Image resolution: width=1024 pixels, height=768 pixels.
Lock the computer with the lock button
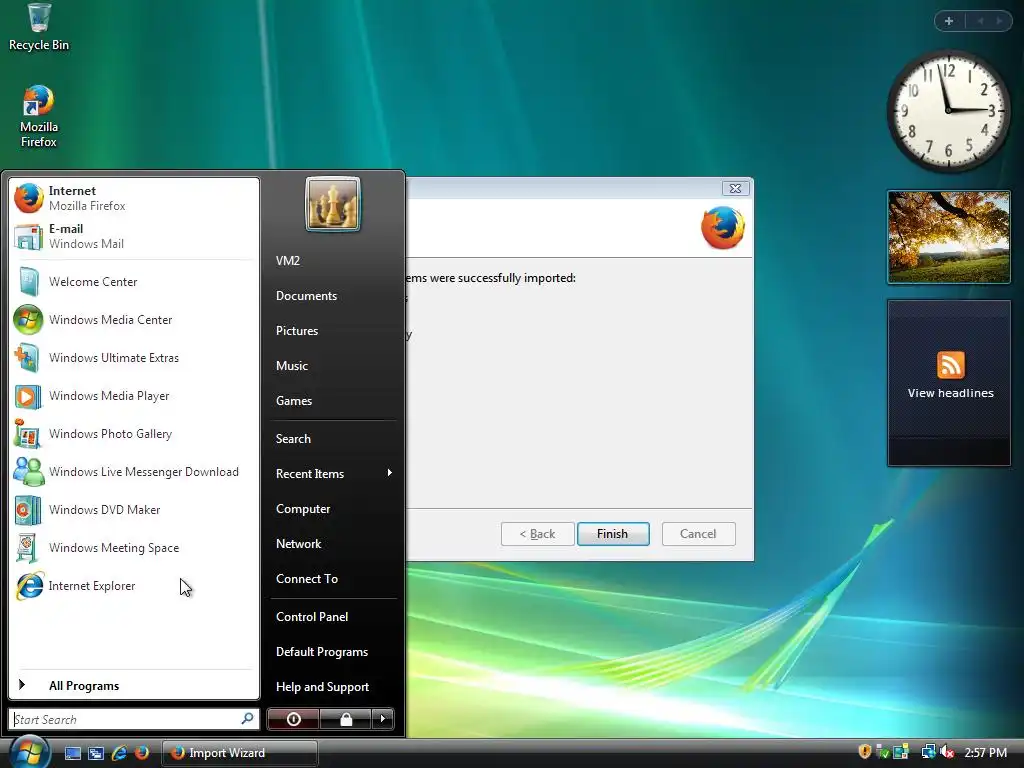tap(345, 719)
